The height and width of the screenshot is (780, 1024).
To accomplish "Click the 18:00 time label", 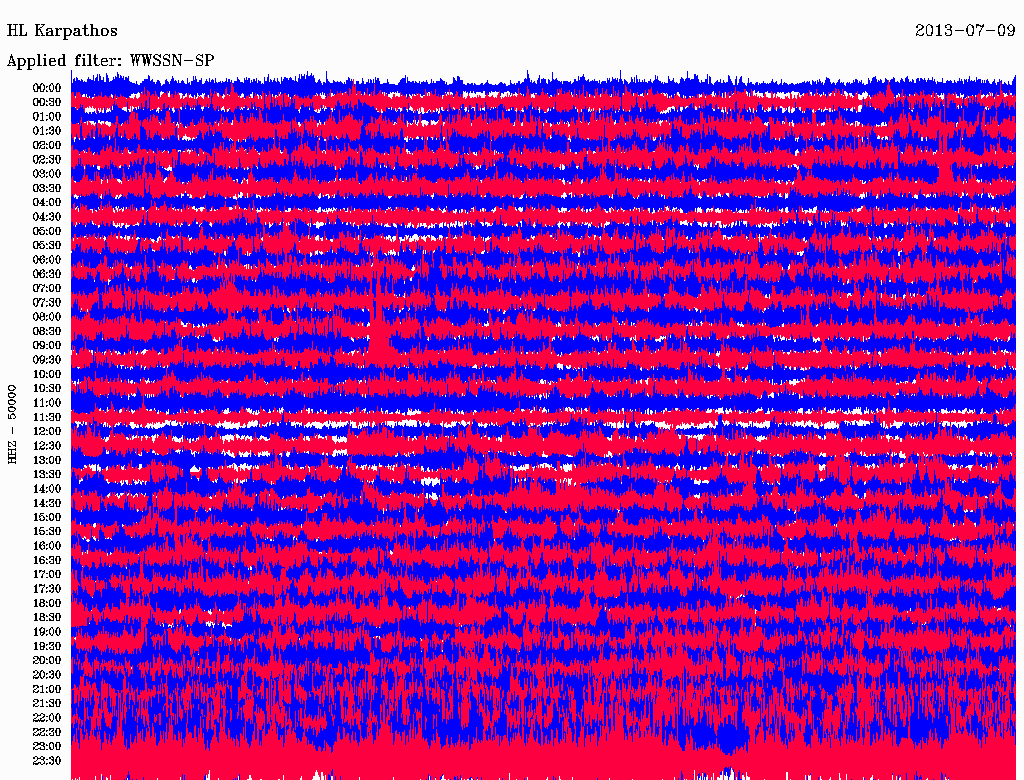I will (x=47, y=604).
